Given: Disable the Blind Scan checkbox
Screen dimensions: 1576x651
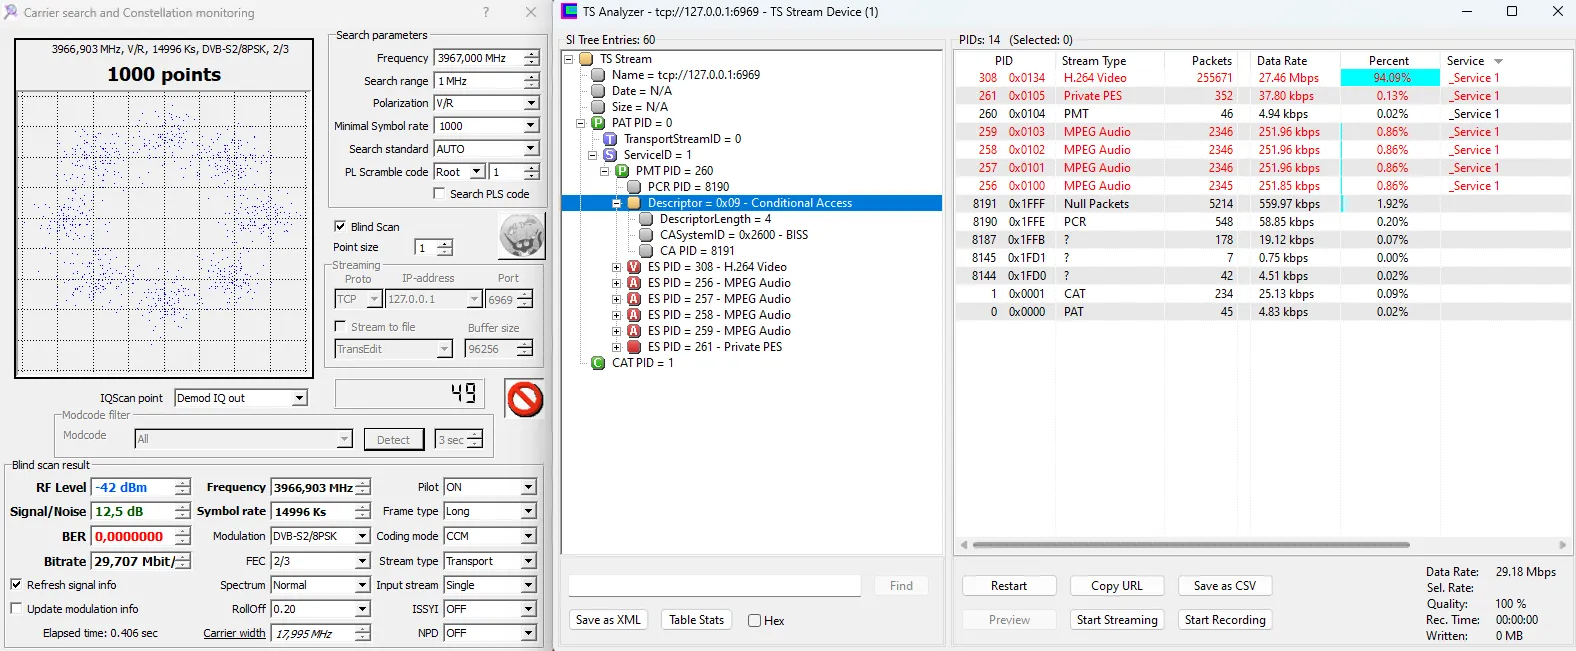Looking at the screenshot, I should pyautogui.click(x=340, y=227).
